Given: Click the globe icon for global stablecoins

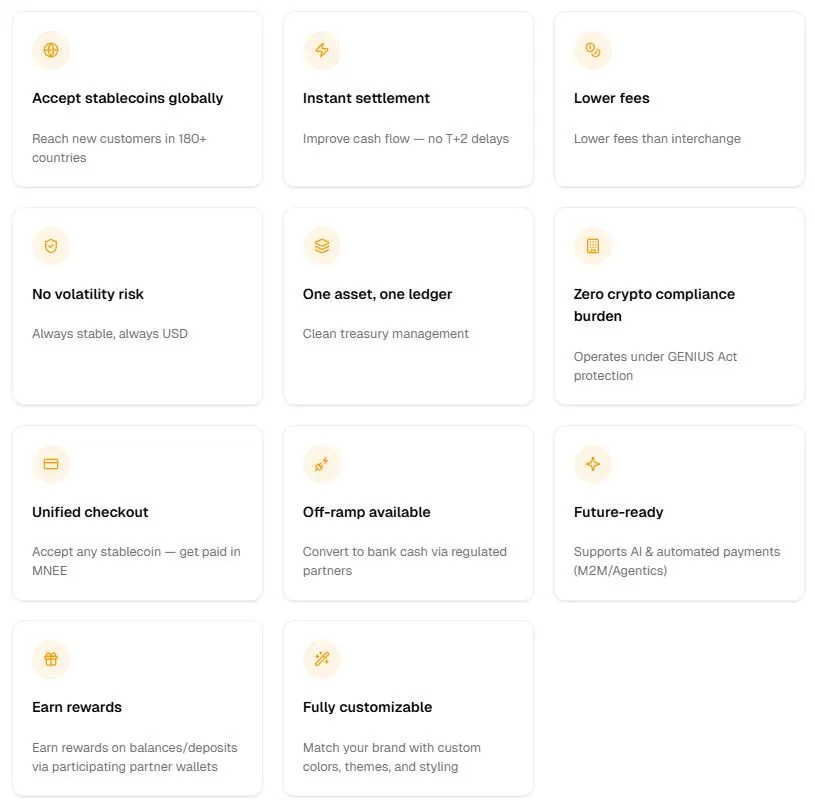Looking at the screenshot, I should [51, 50].
